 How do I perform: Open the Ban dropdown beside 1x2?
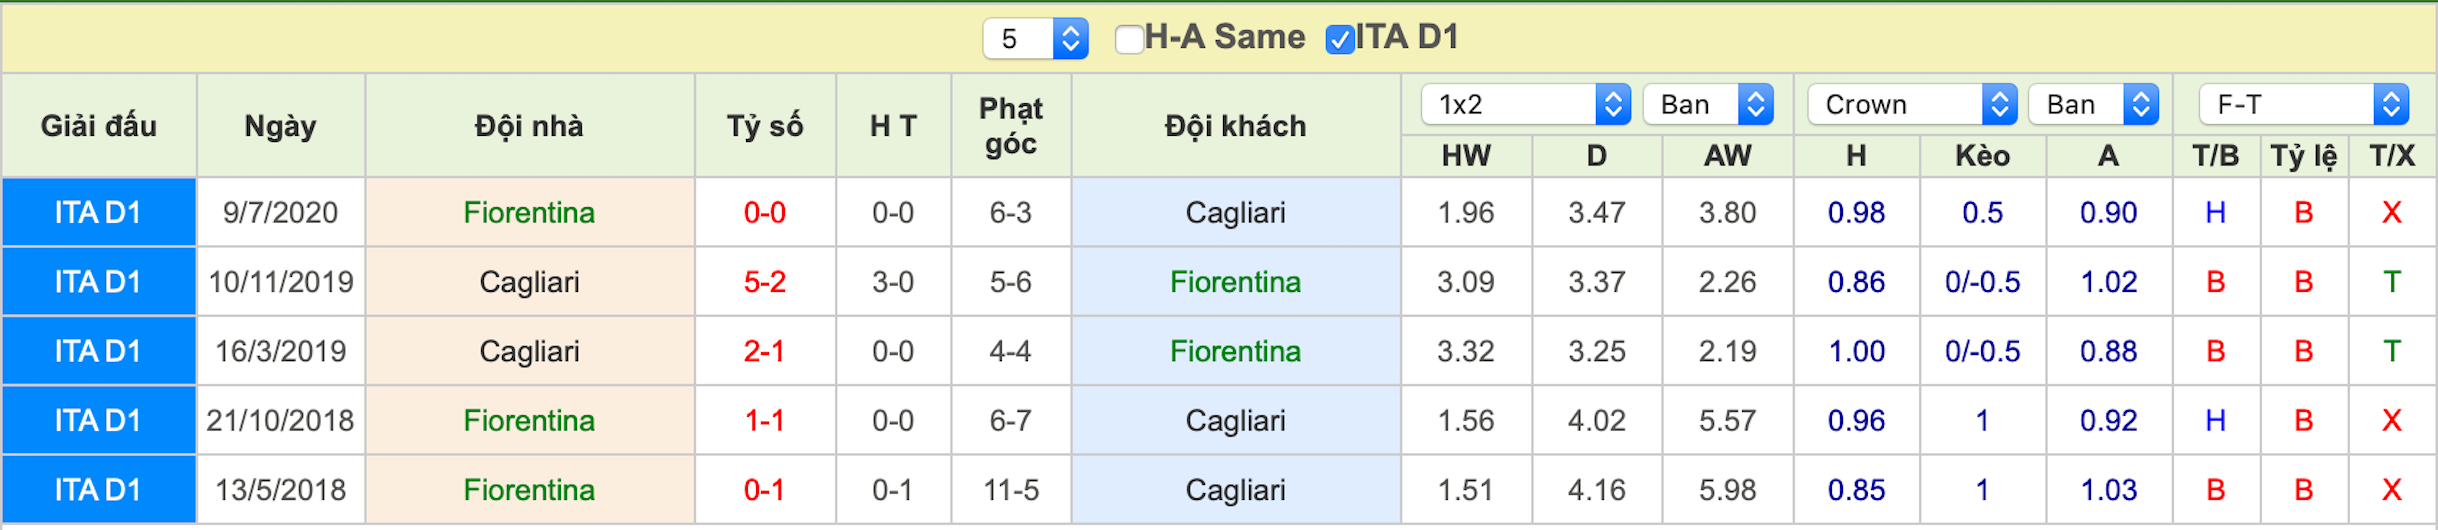click(x=1708, y=104)
